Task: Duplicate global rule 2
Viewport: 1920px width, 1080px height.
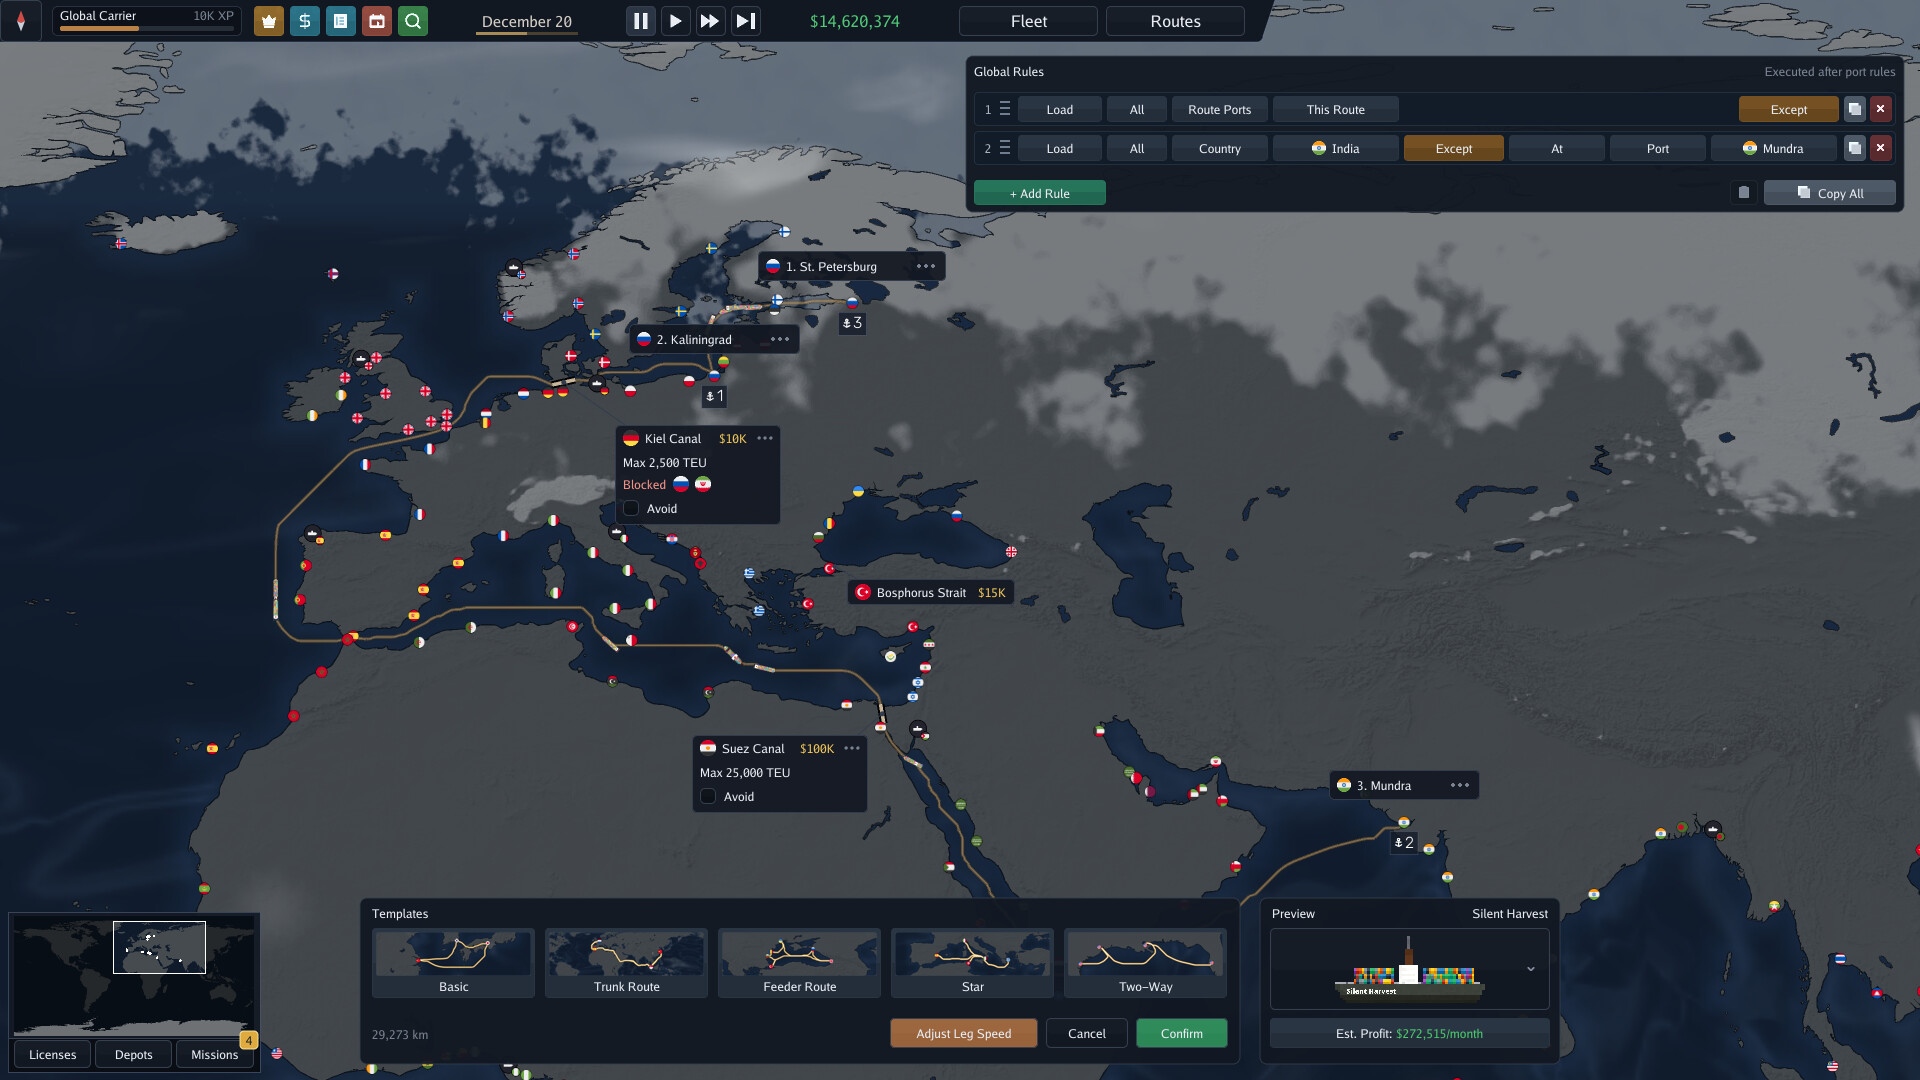Action: [1854, 148]
